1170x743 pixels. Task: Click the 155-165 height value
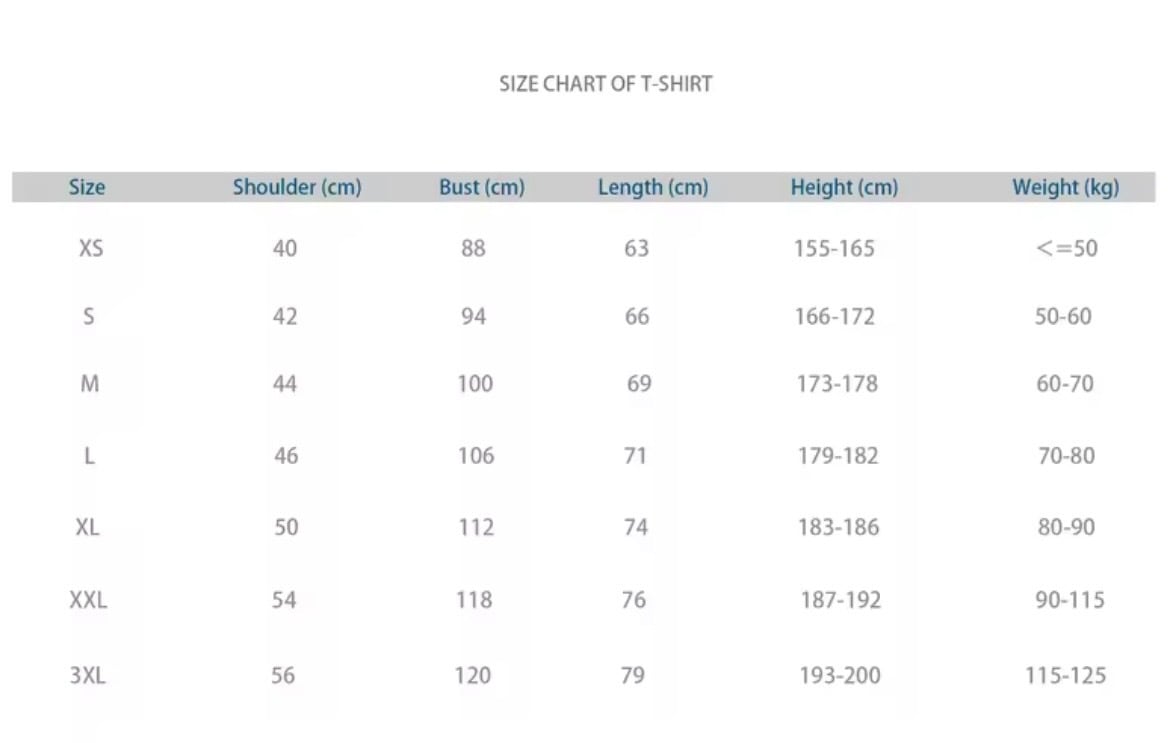834,249
